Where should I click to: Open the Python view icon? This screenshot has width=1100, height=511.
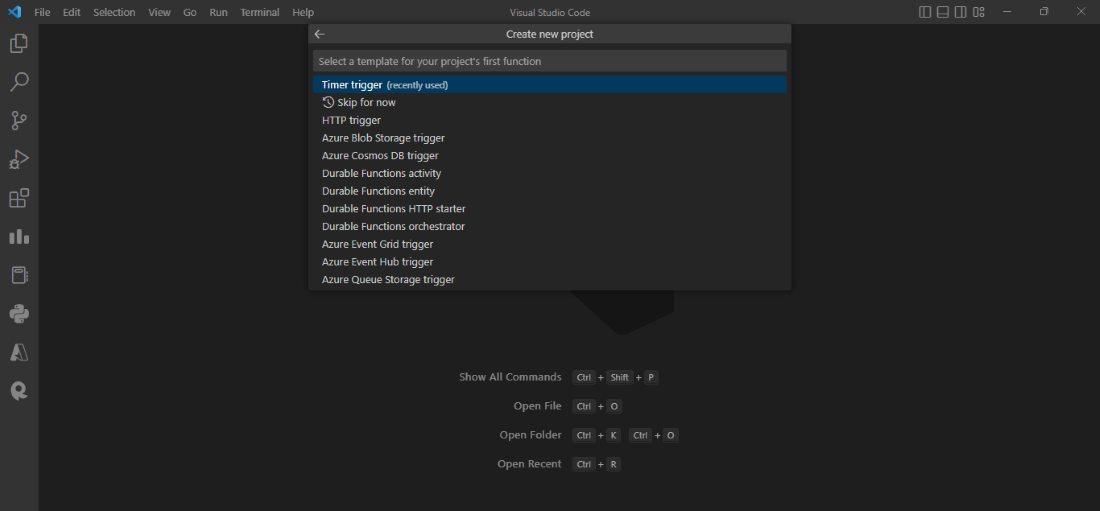pyautogui.click(x=19, y=314)
